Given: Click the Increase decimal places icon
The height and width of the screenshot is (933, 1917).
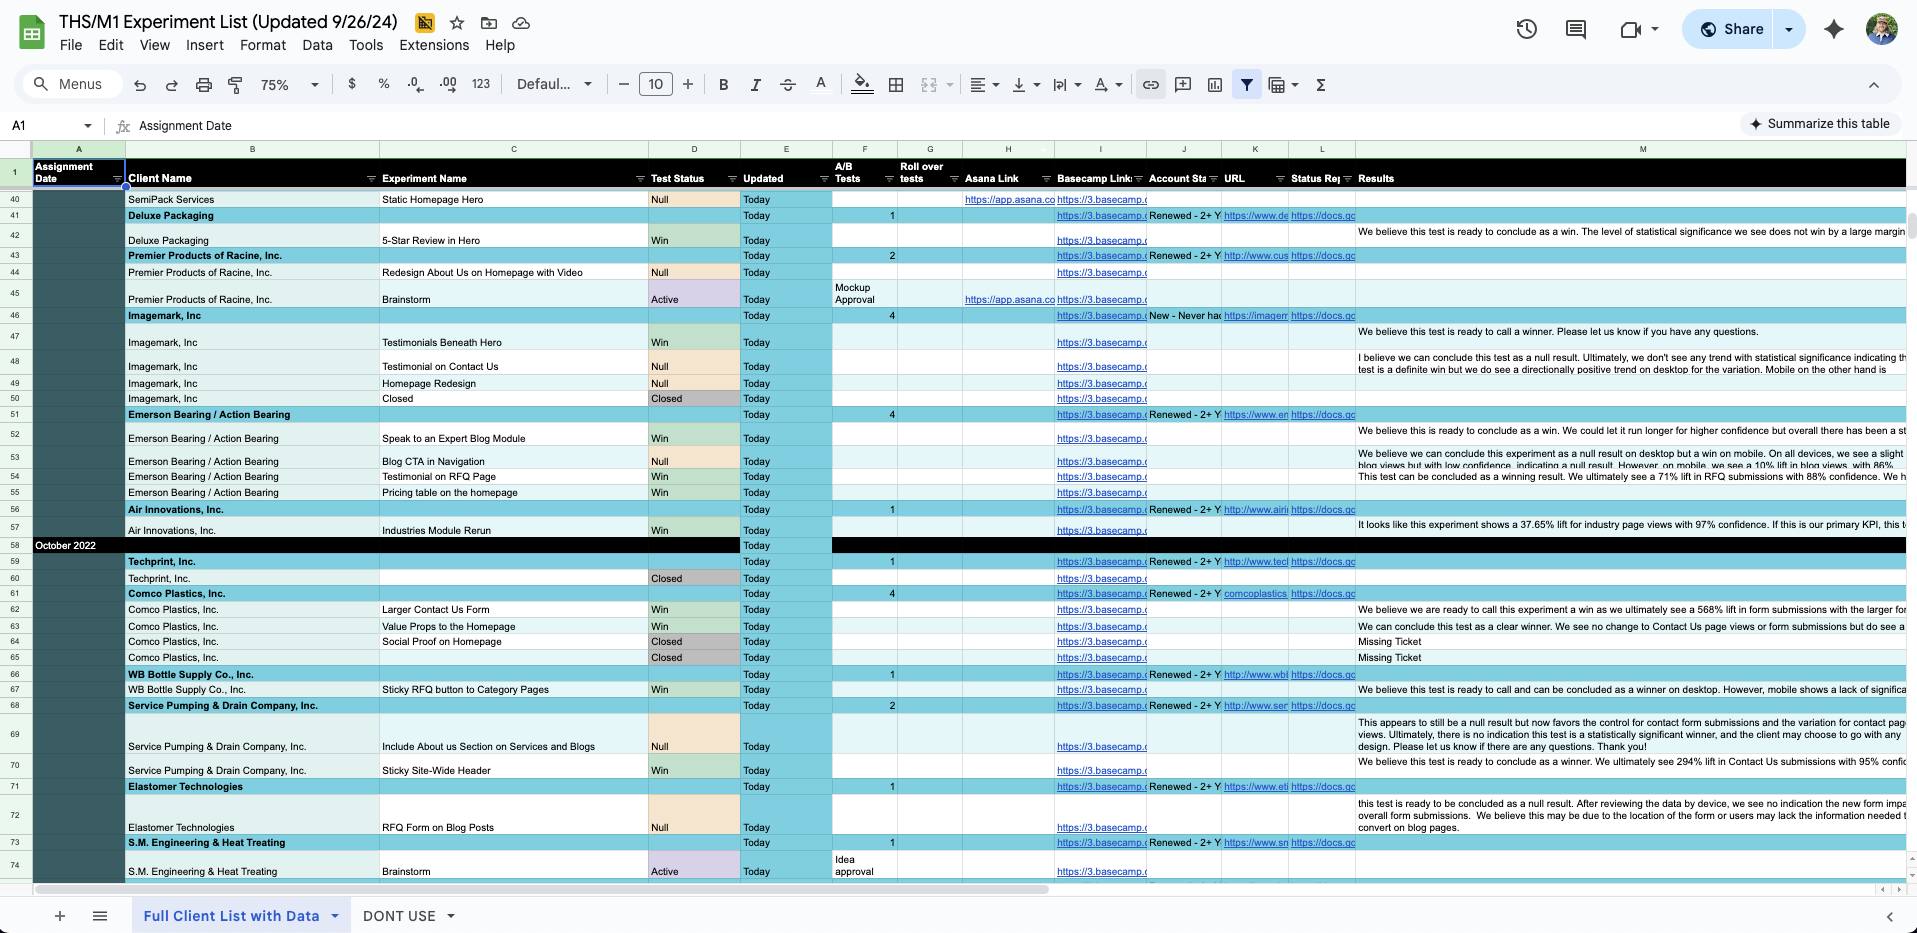Looking at the screenshot, I should (448, 84).
